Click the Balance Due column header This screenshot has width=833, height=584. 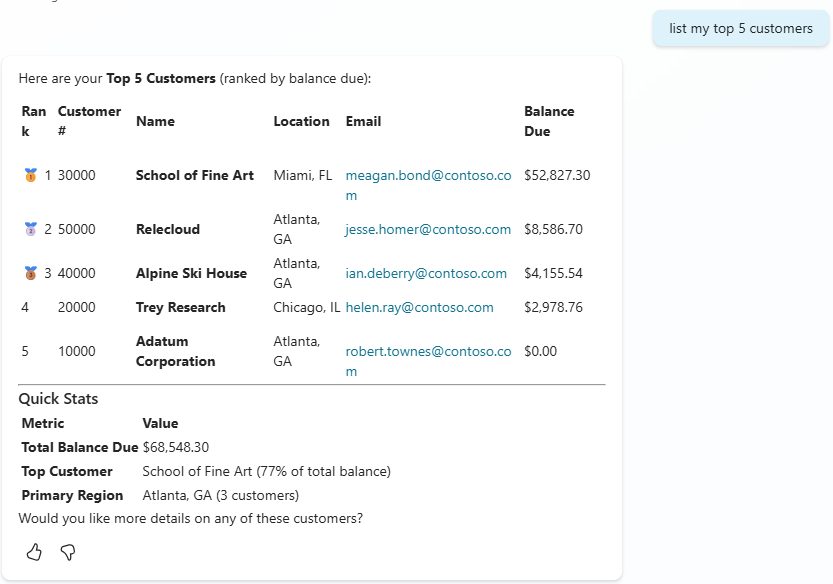(549, 121)
